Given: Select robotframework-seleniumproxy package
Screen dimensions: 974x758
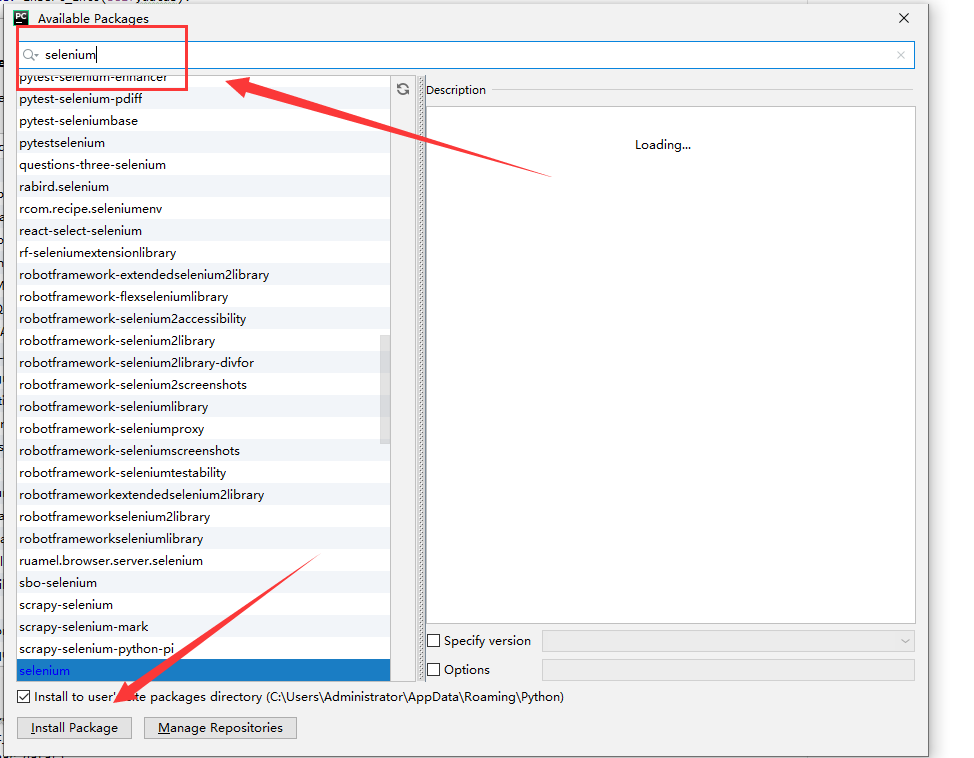Looking at the screenshot, I should click(204, 429).
